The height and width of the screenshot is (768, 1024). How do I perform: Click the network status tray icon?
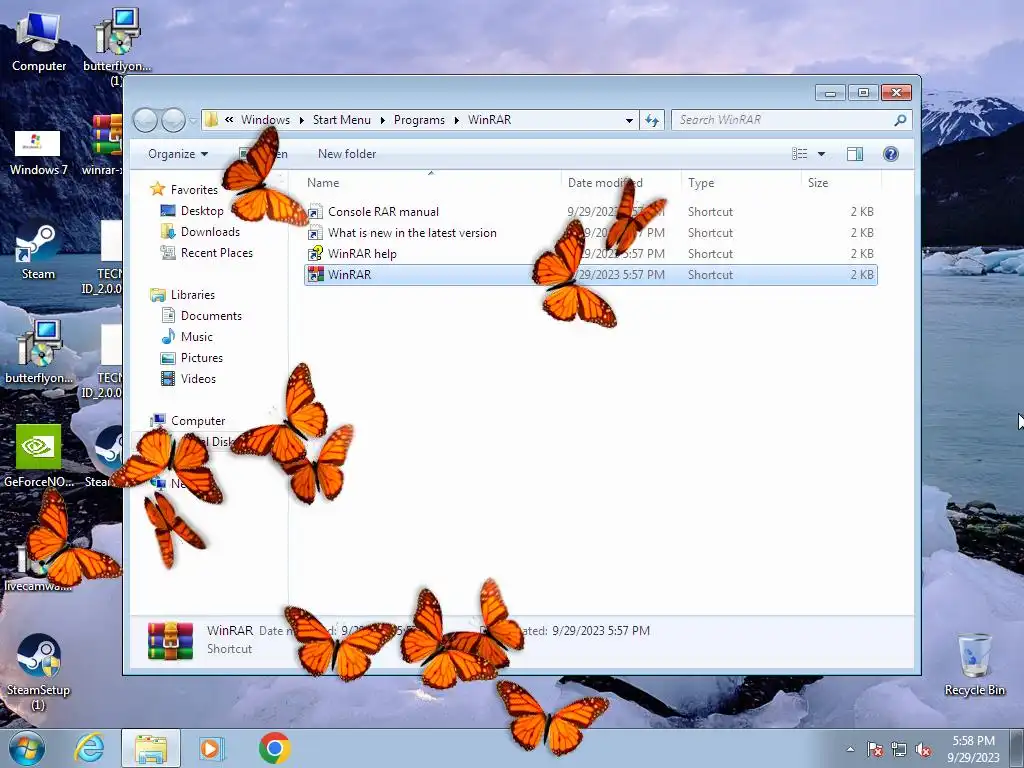pos(899,749)
